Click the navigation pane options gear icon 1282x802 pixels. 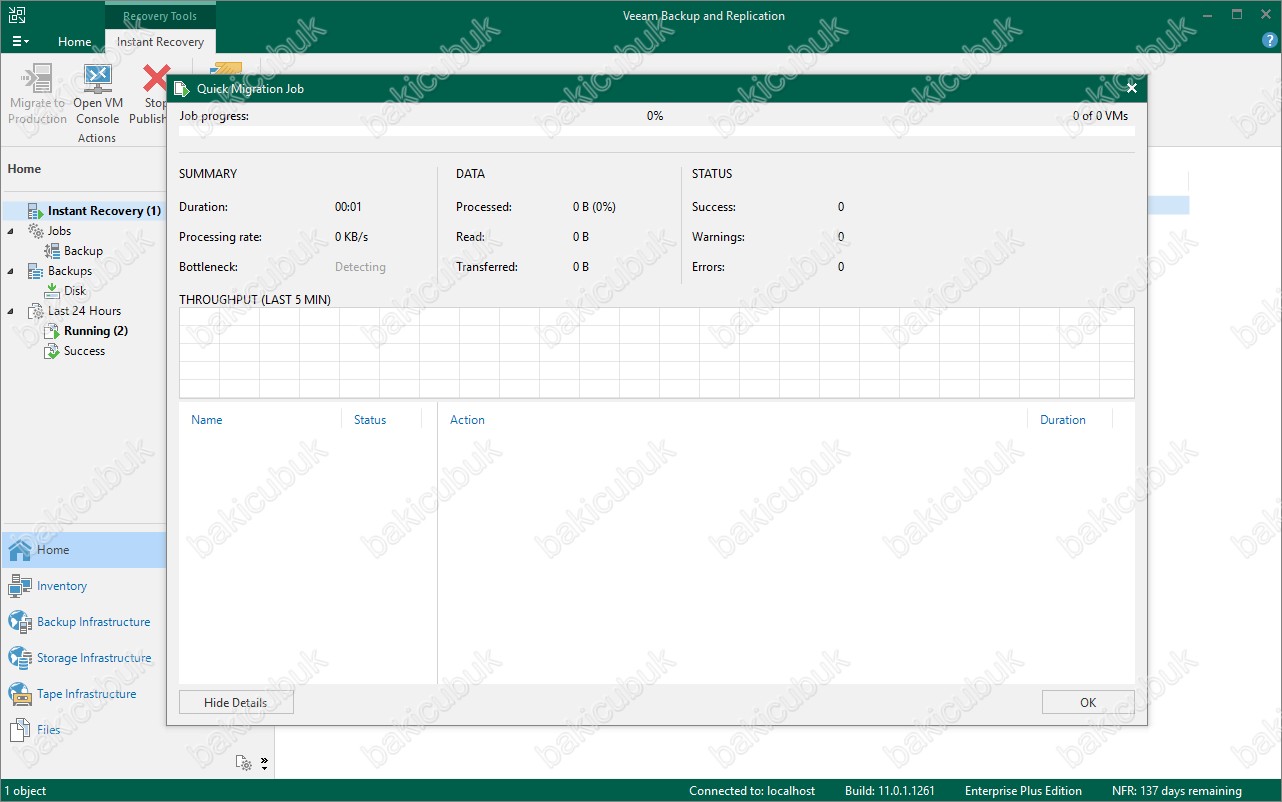(243, 763)
